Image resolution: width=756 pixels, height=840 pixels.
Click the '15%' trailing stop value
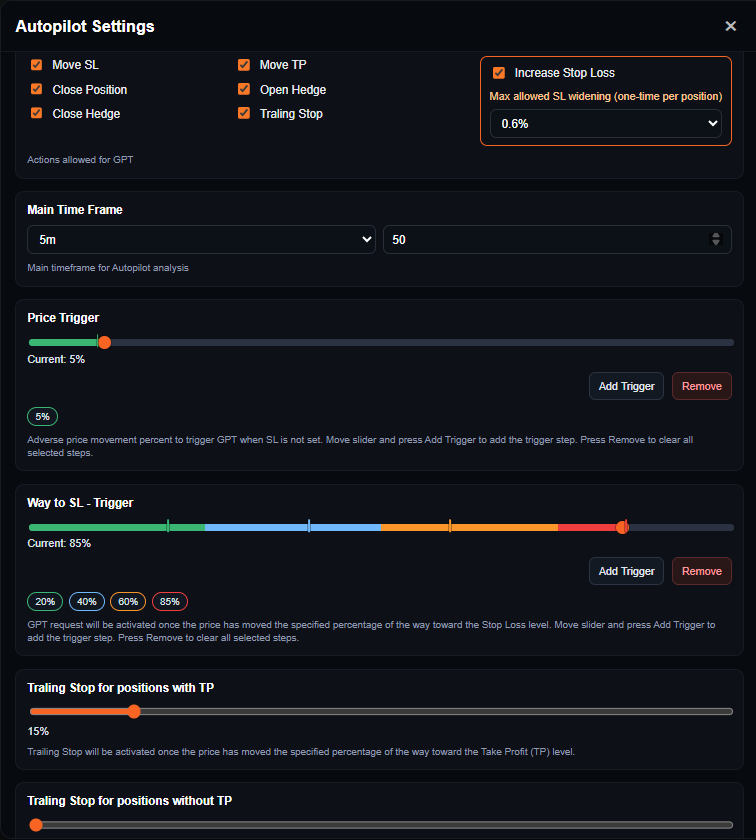[38, 731]
